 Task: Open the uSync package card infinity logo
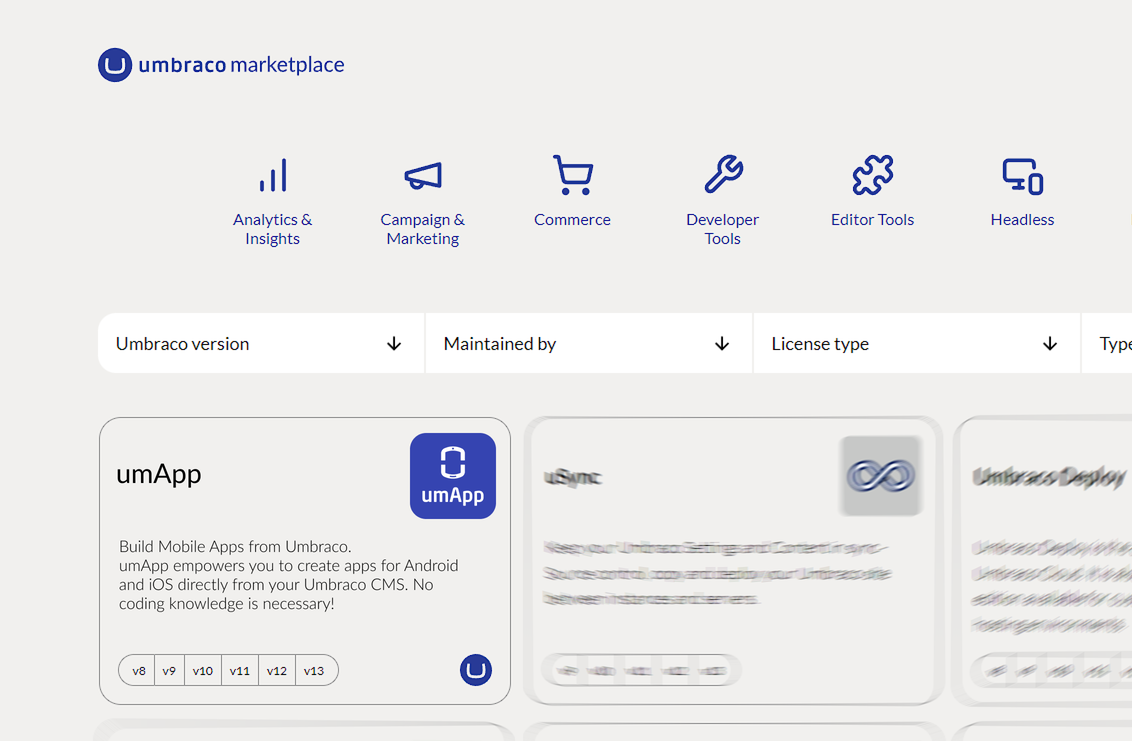click(x=881, y=476)
